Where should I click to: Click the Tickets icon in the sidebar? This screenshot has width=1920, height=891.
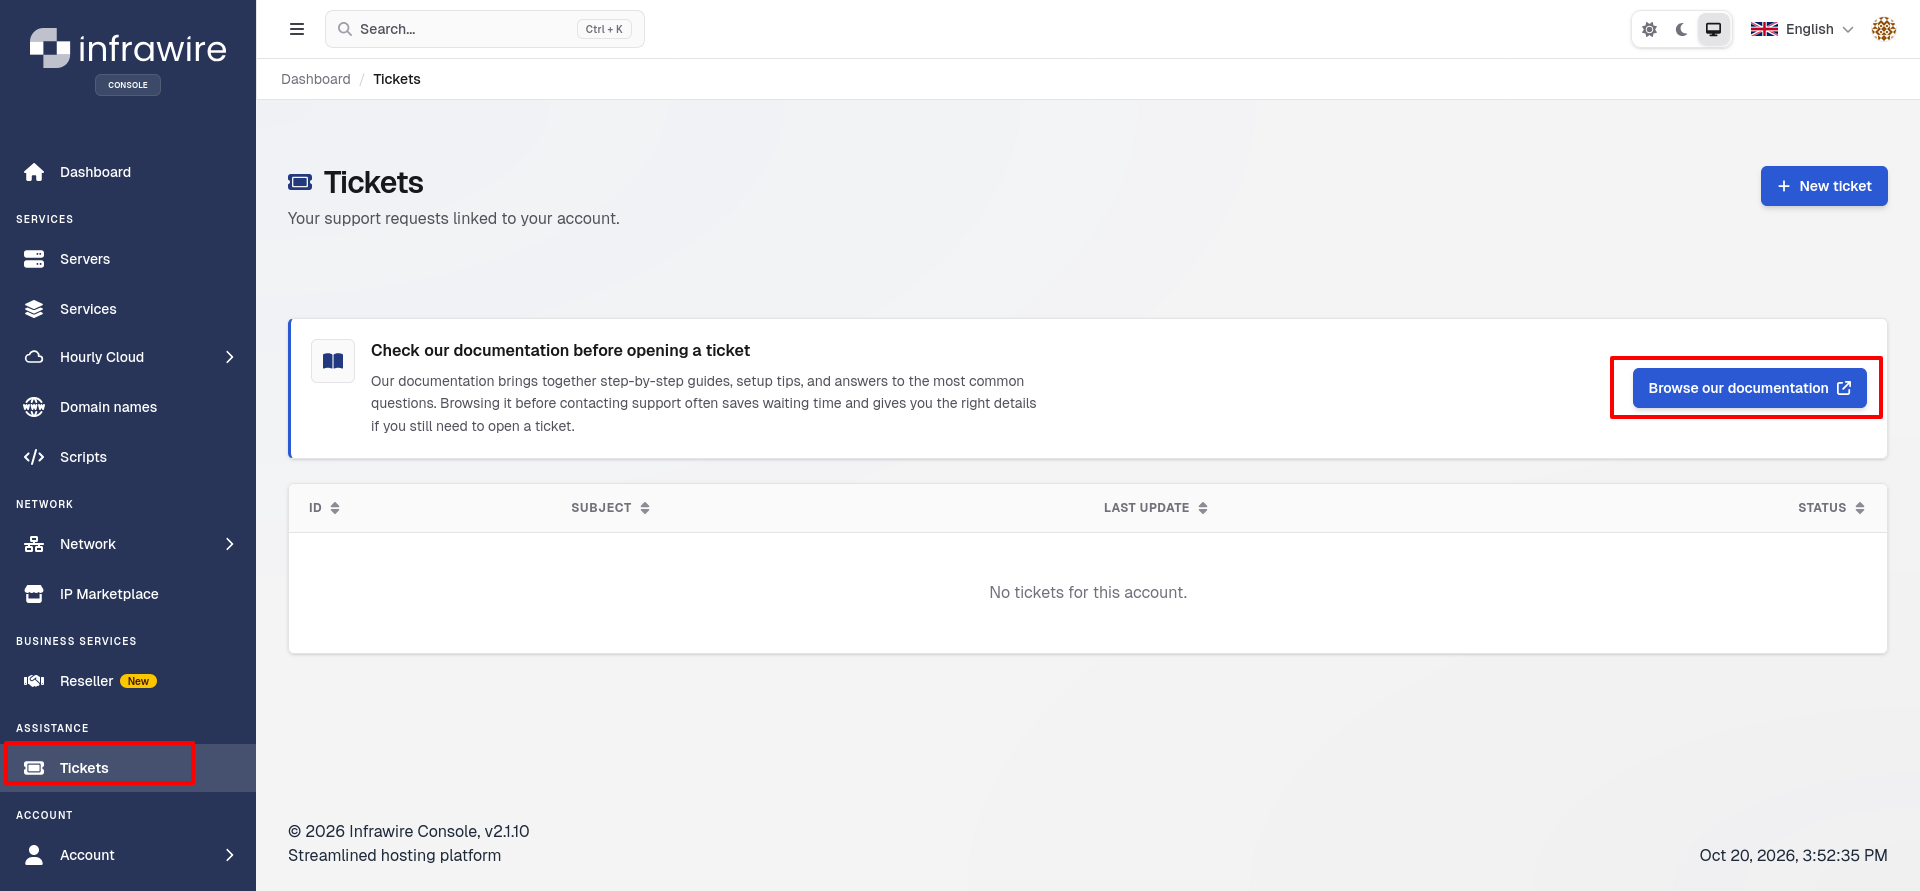(x=34, y=768)
